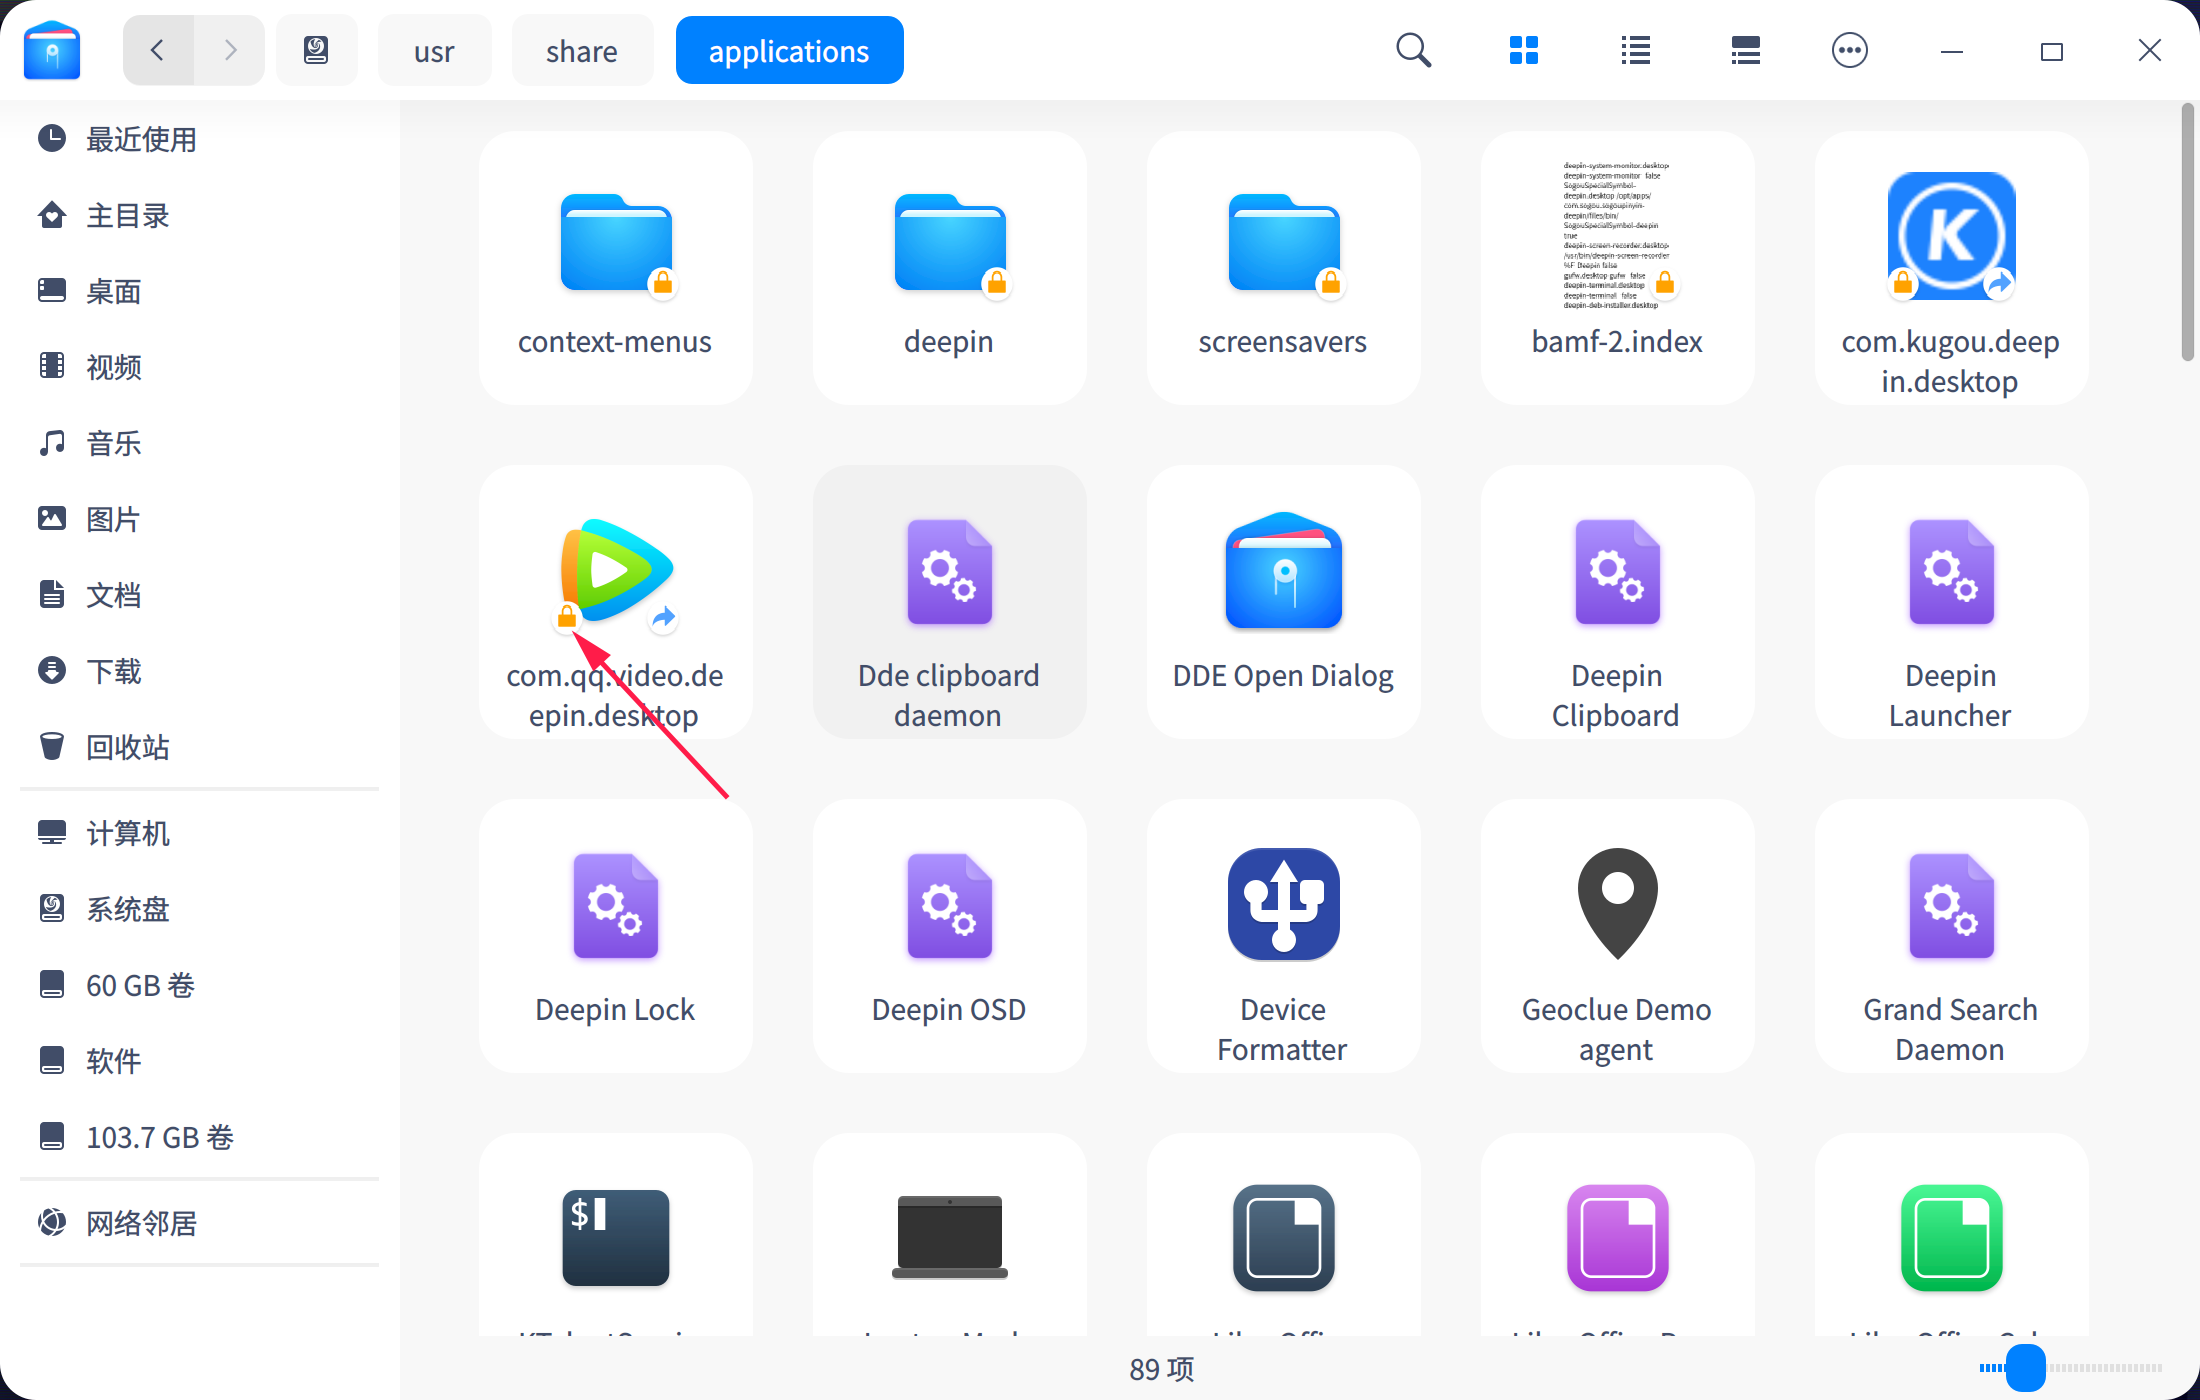The height and width of the screenshot is (1400, 2200).
Task: Select com.qq.video.deepin.desktop file
Action: tap(614, 600)
